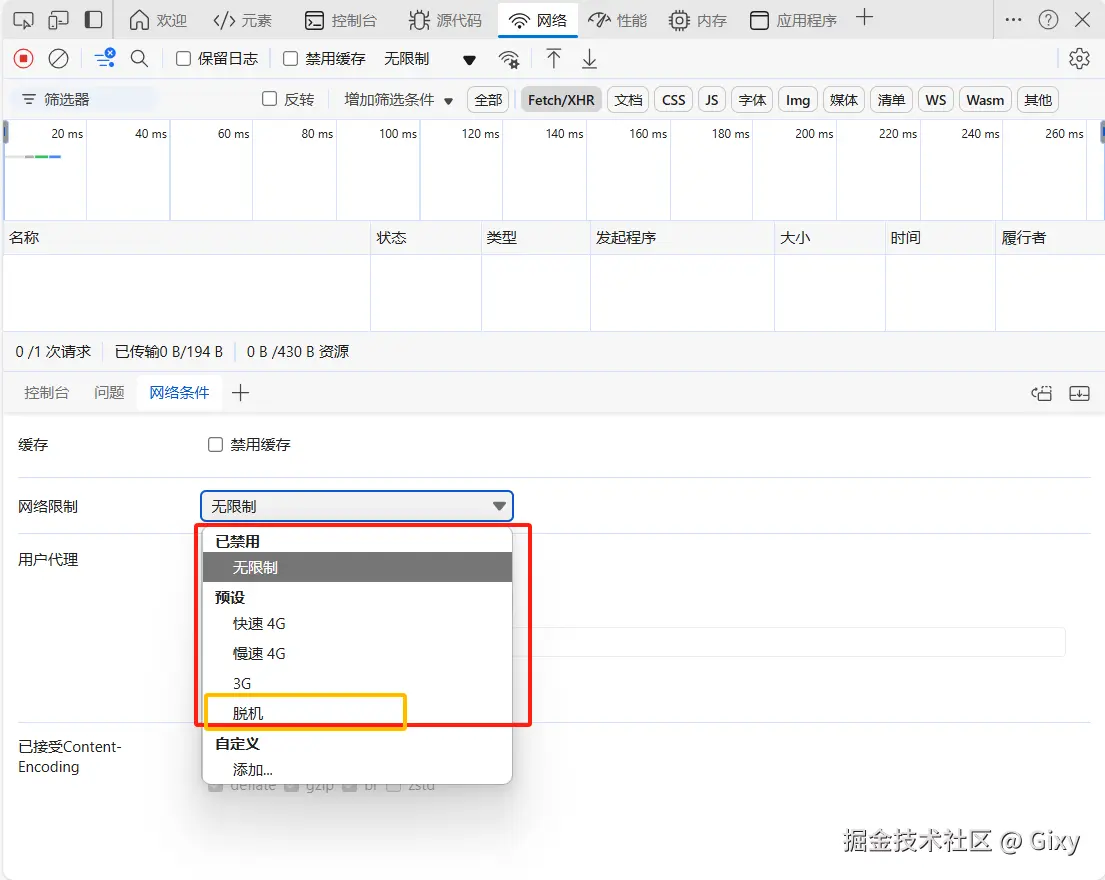
Task: Open the 性能 tab
Action: click(617, 20)
